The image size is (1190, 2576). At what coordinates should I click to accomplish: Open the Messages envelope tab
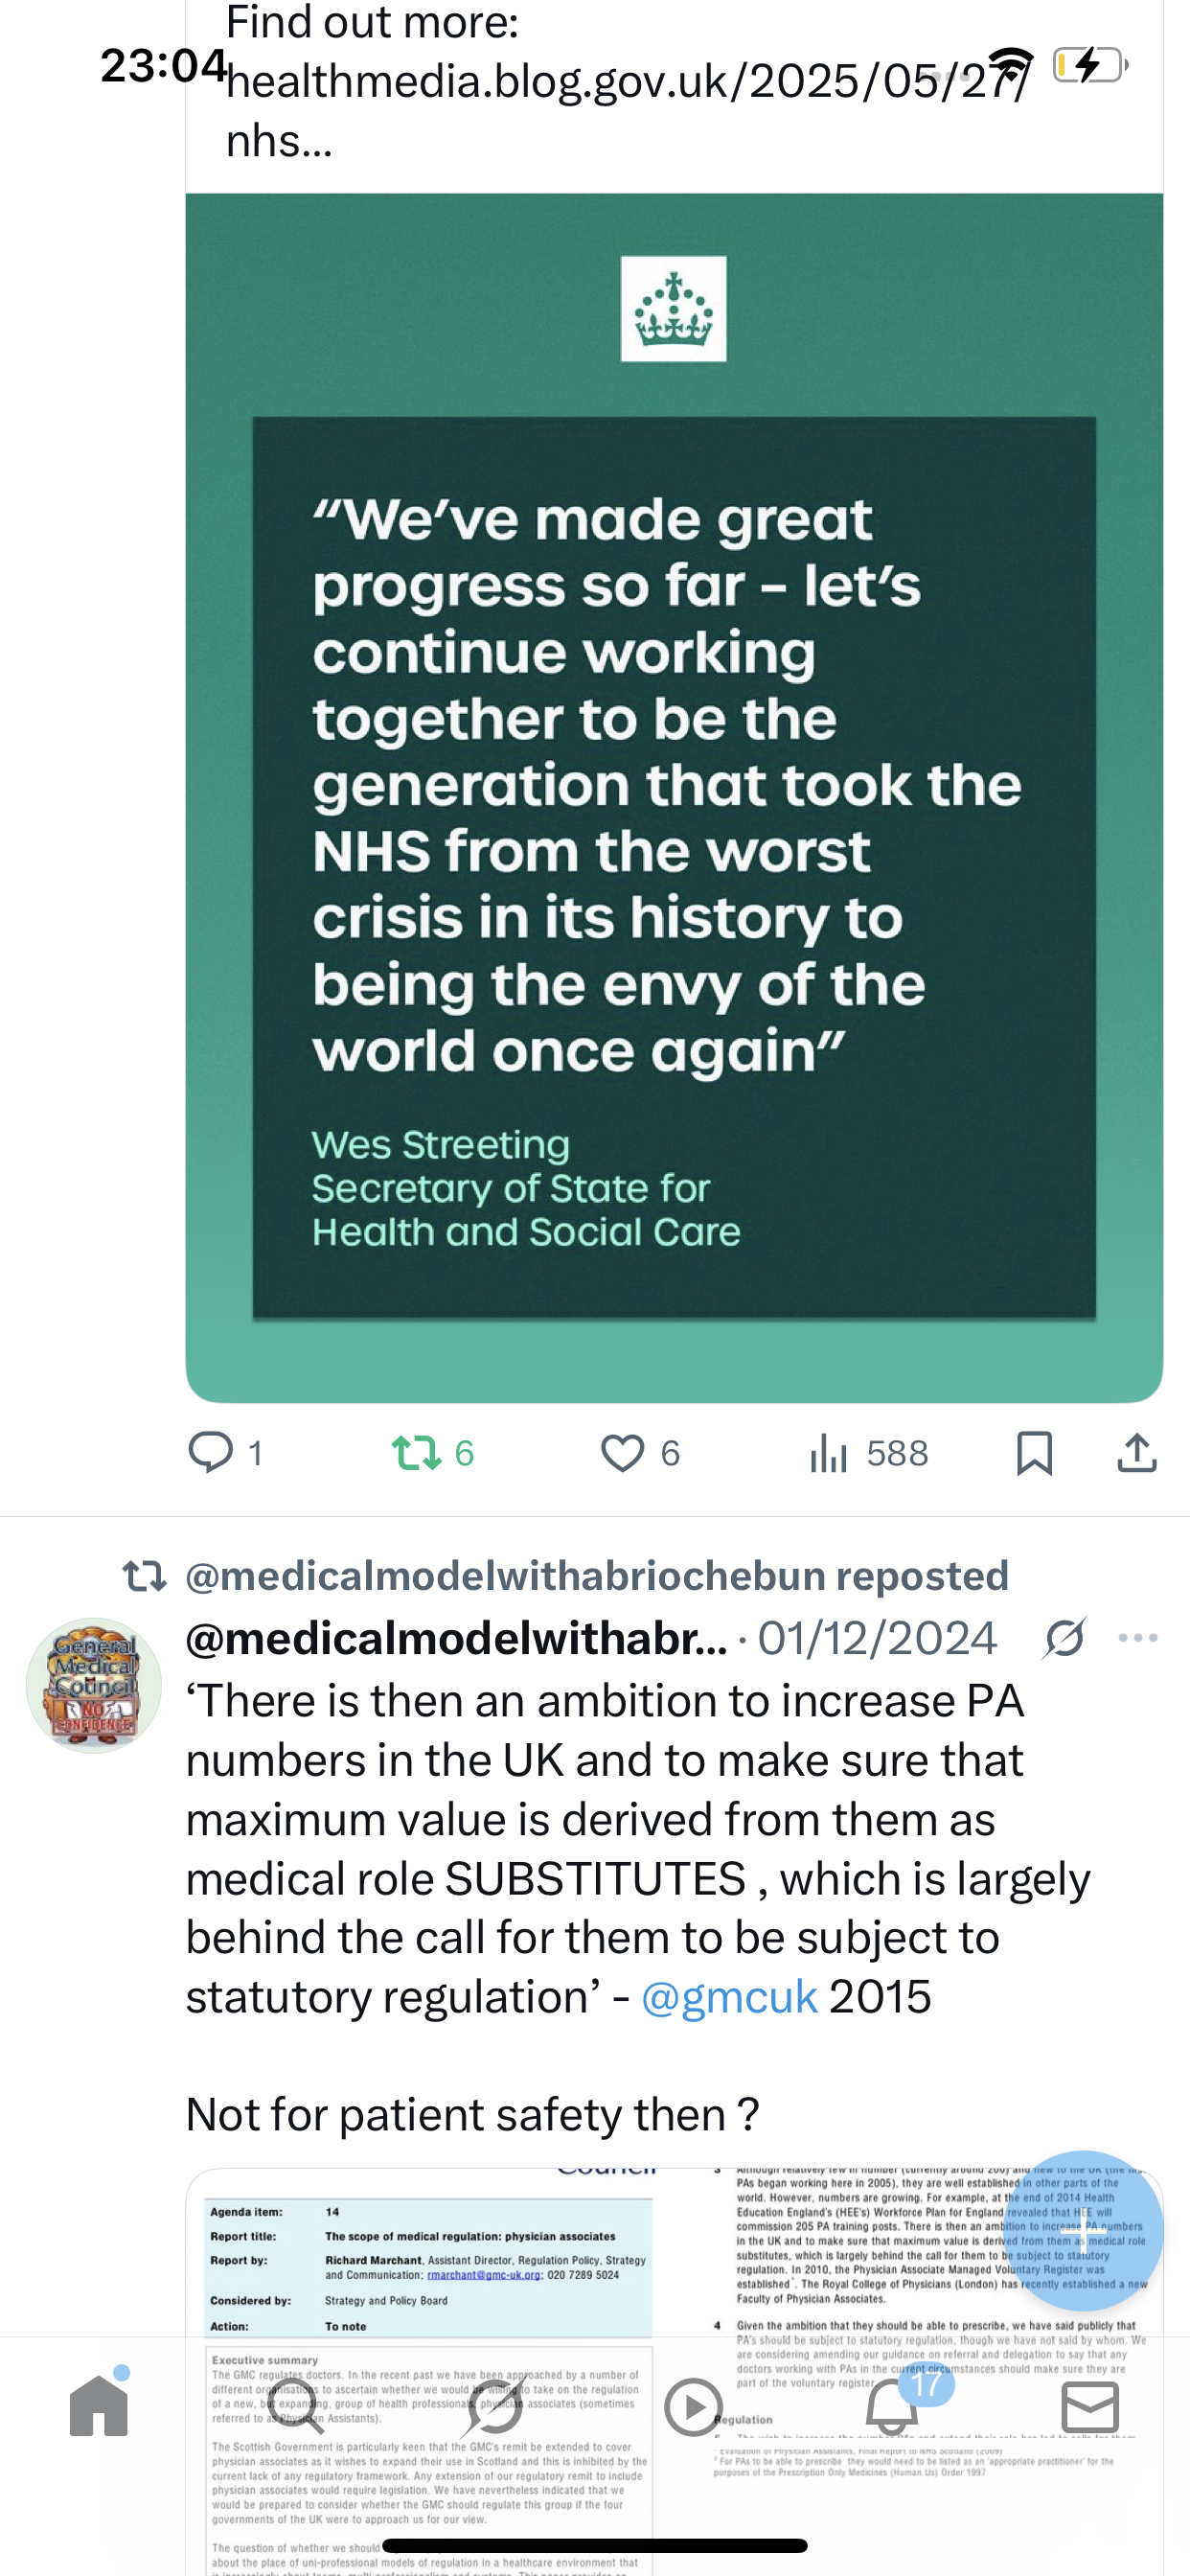pyautogui.click(x=1090, y=2406)
